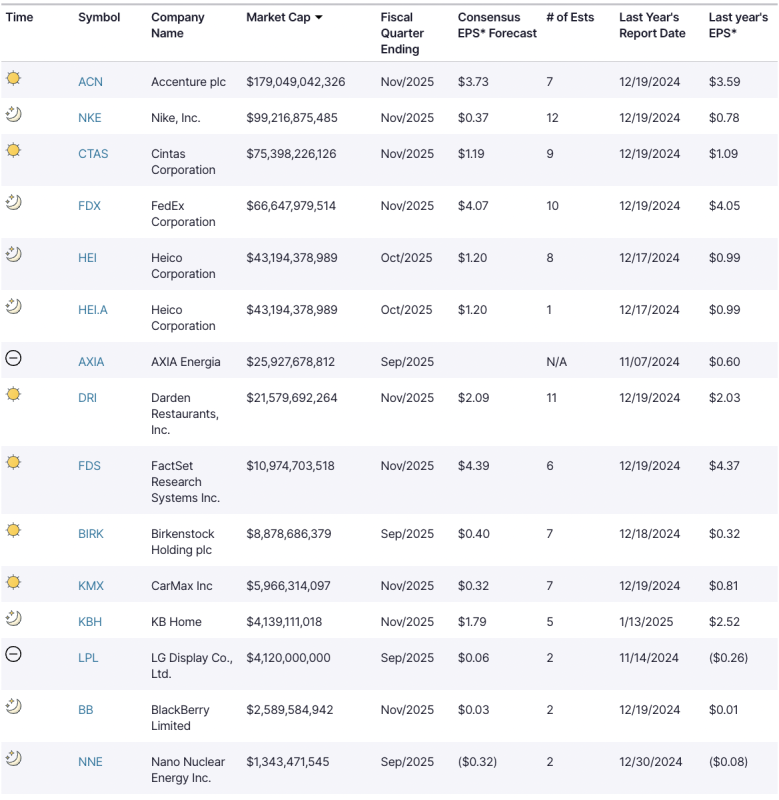Select market cap $4,120,000,000

click(x=288, y=658)
